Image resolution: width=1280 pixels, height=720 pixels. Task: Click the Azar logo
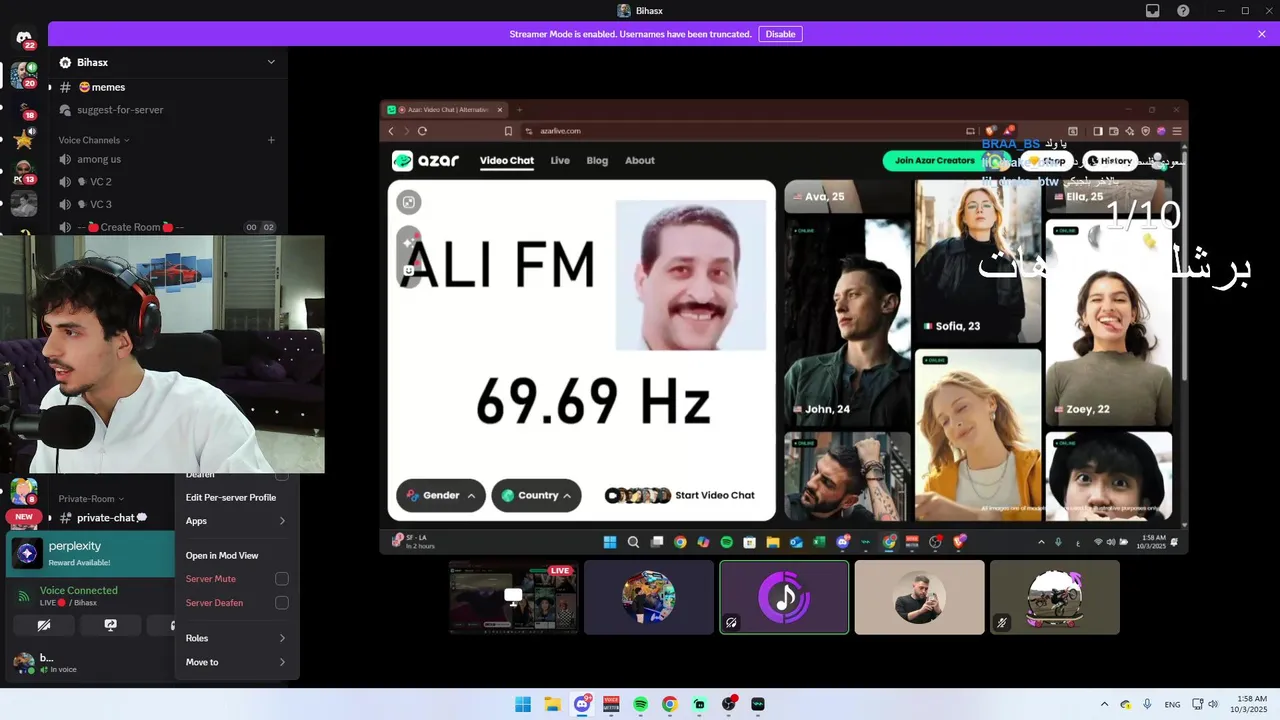tap(426, 160)
